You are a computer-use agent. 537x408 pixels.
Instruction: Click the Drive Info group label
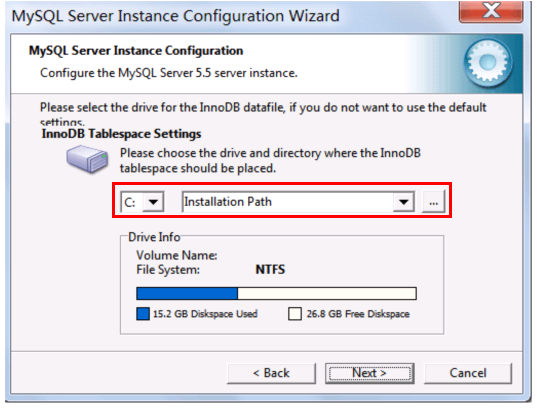click(154, 237)
